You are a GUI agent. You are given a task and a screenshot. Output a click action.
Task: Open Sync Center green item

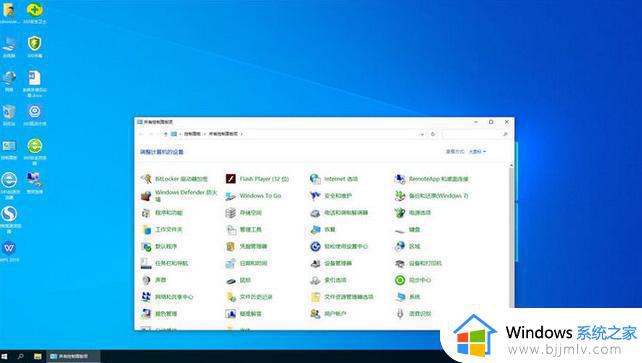tap(413, 280)
